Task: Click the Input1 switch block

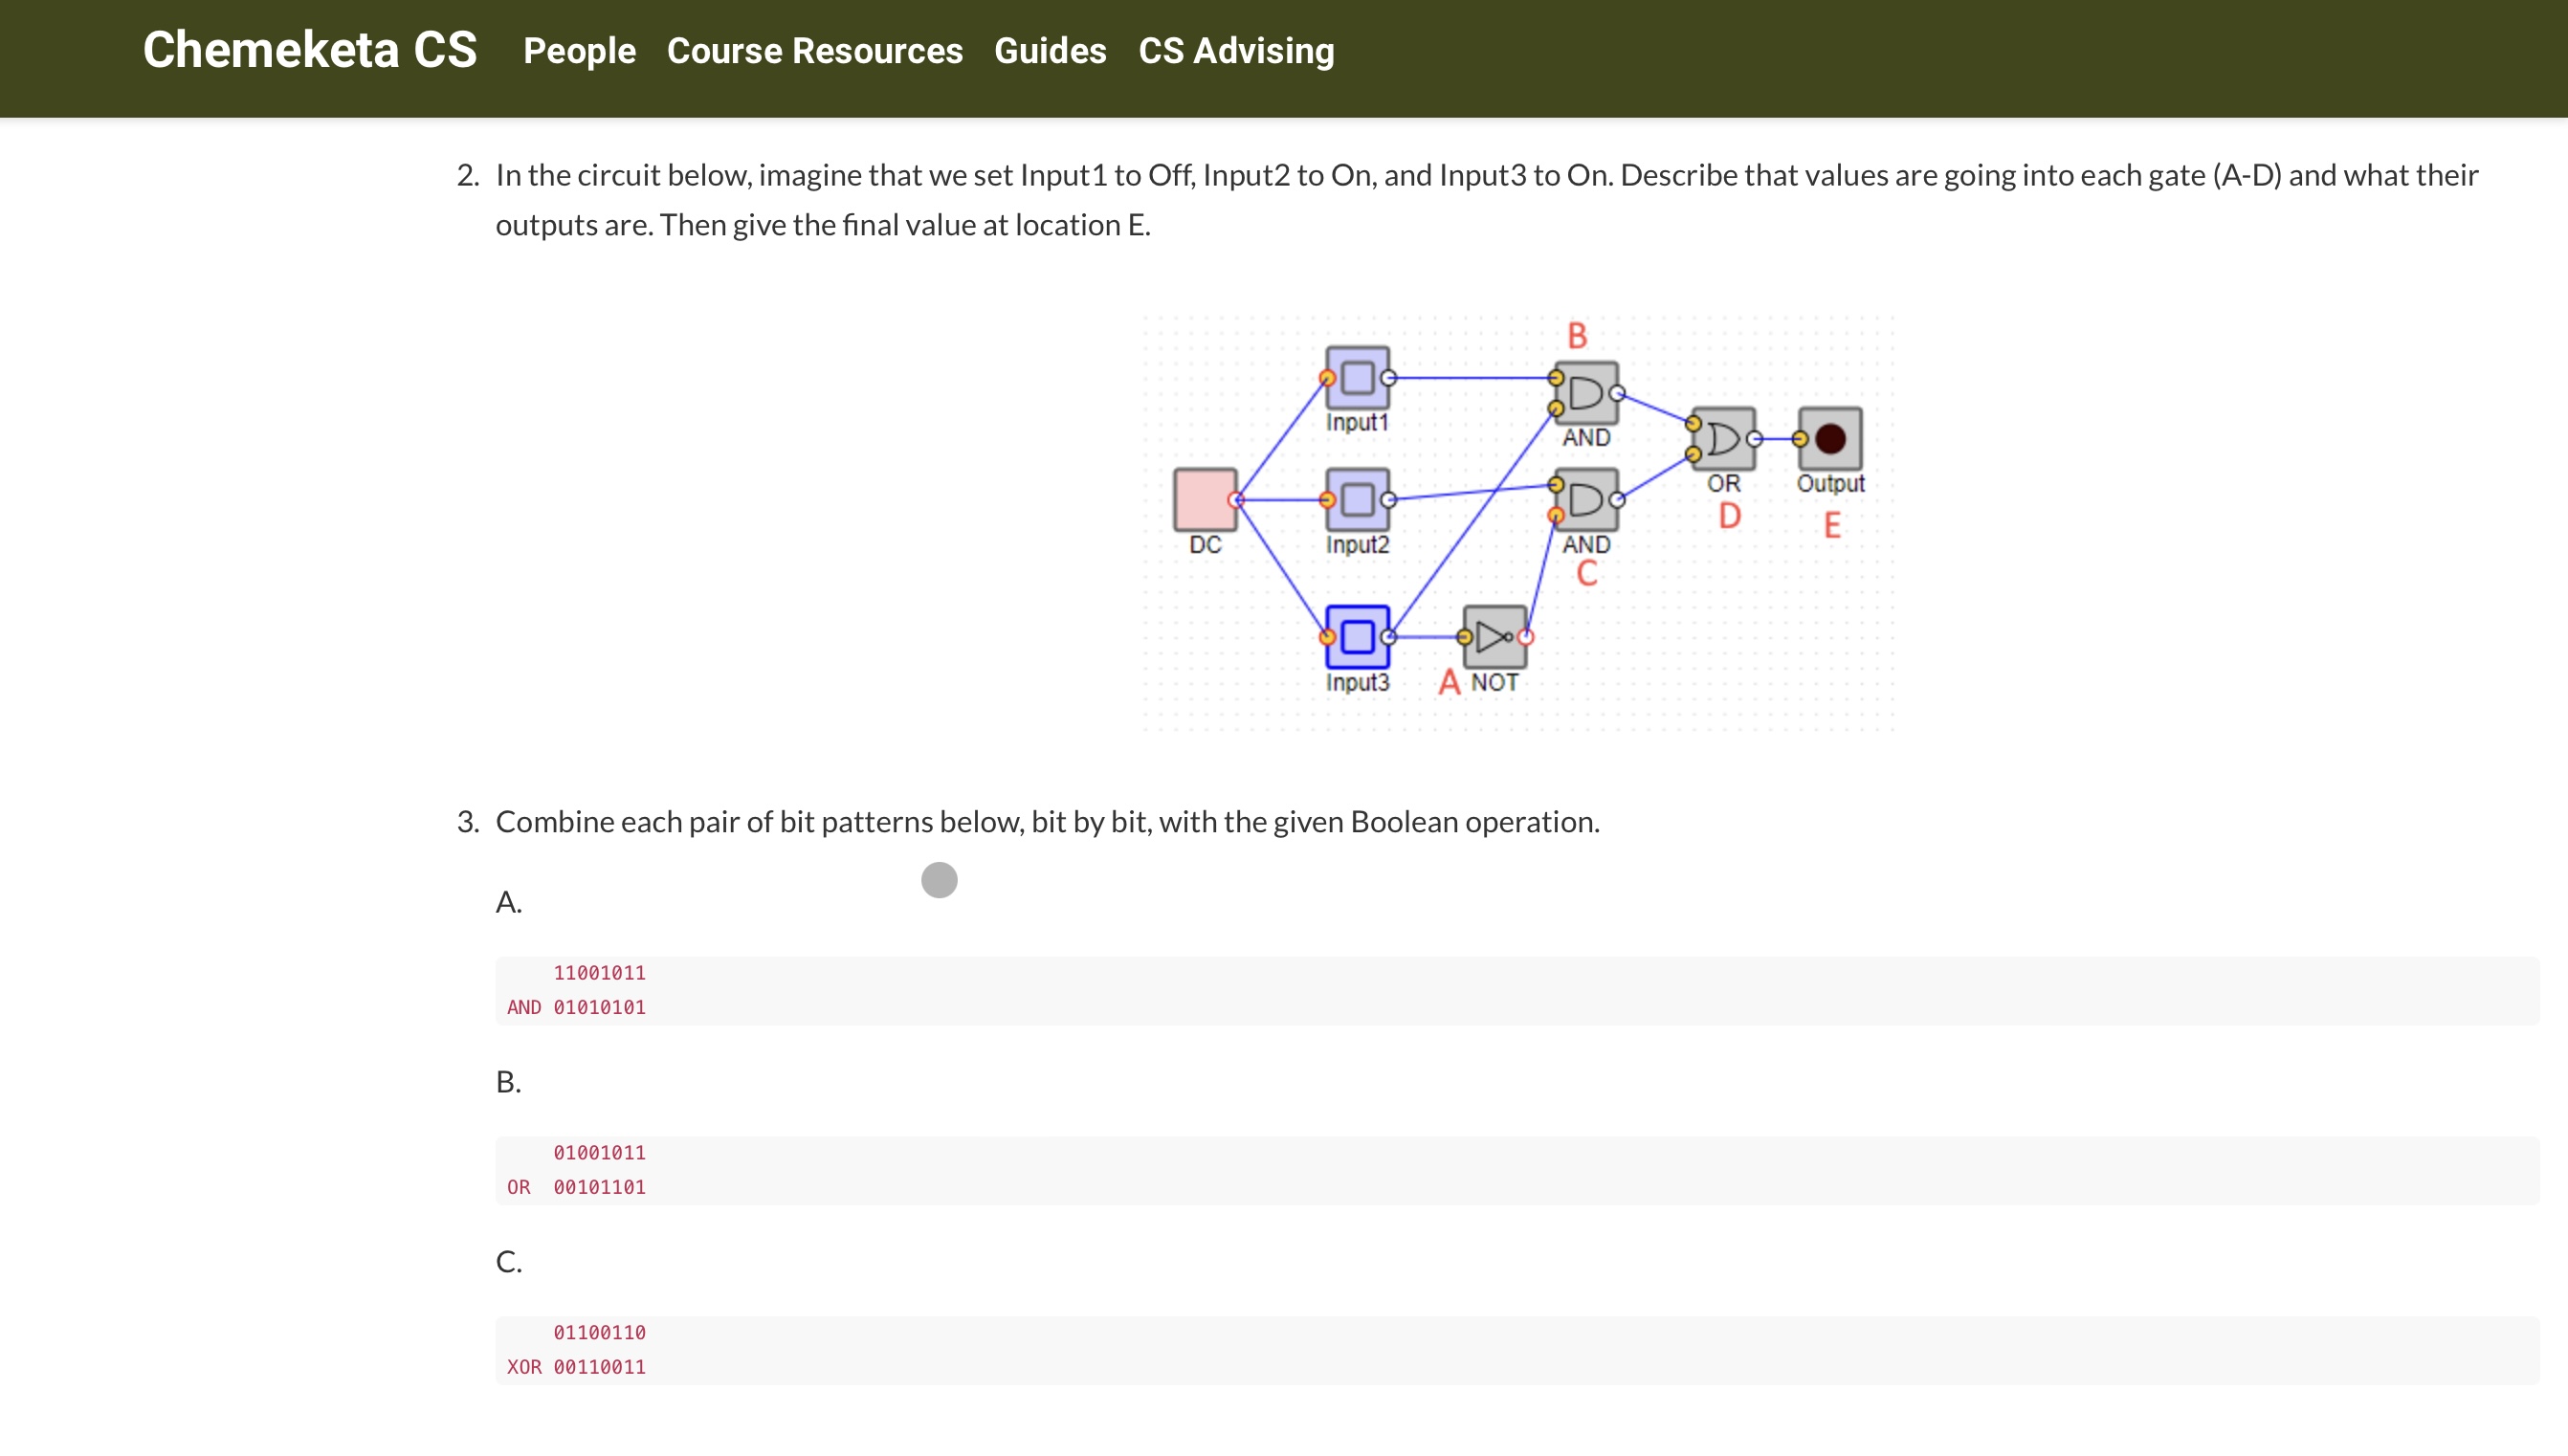Action: click(1357, 378)
